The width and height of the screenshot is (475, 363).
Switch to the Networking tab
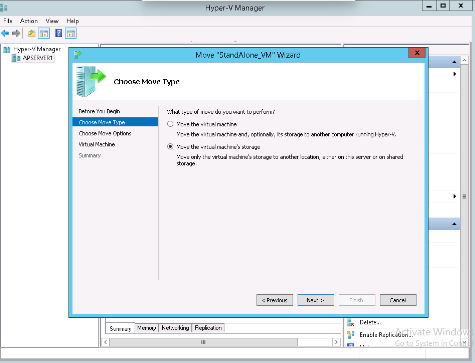tap(175, 328)
